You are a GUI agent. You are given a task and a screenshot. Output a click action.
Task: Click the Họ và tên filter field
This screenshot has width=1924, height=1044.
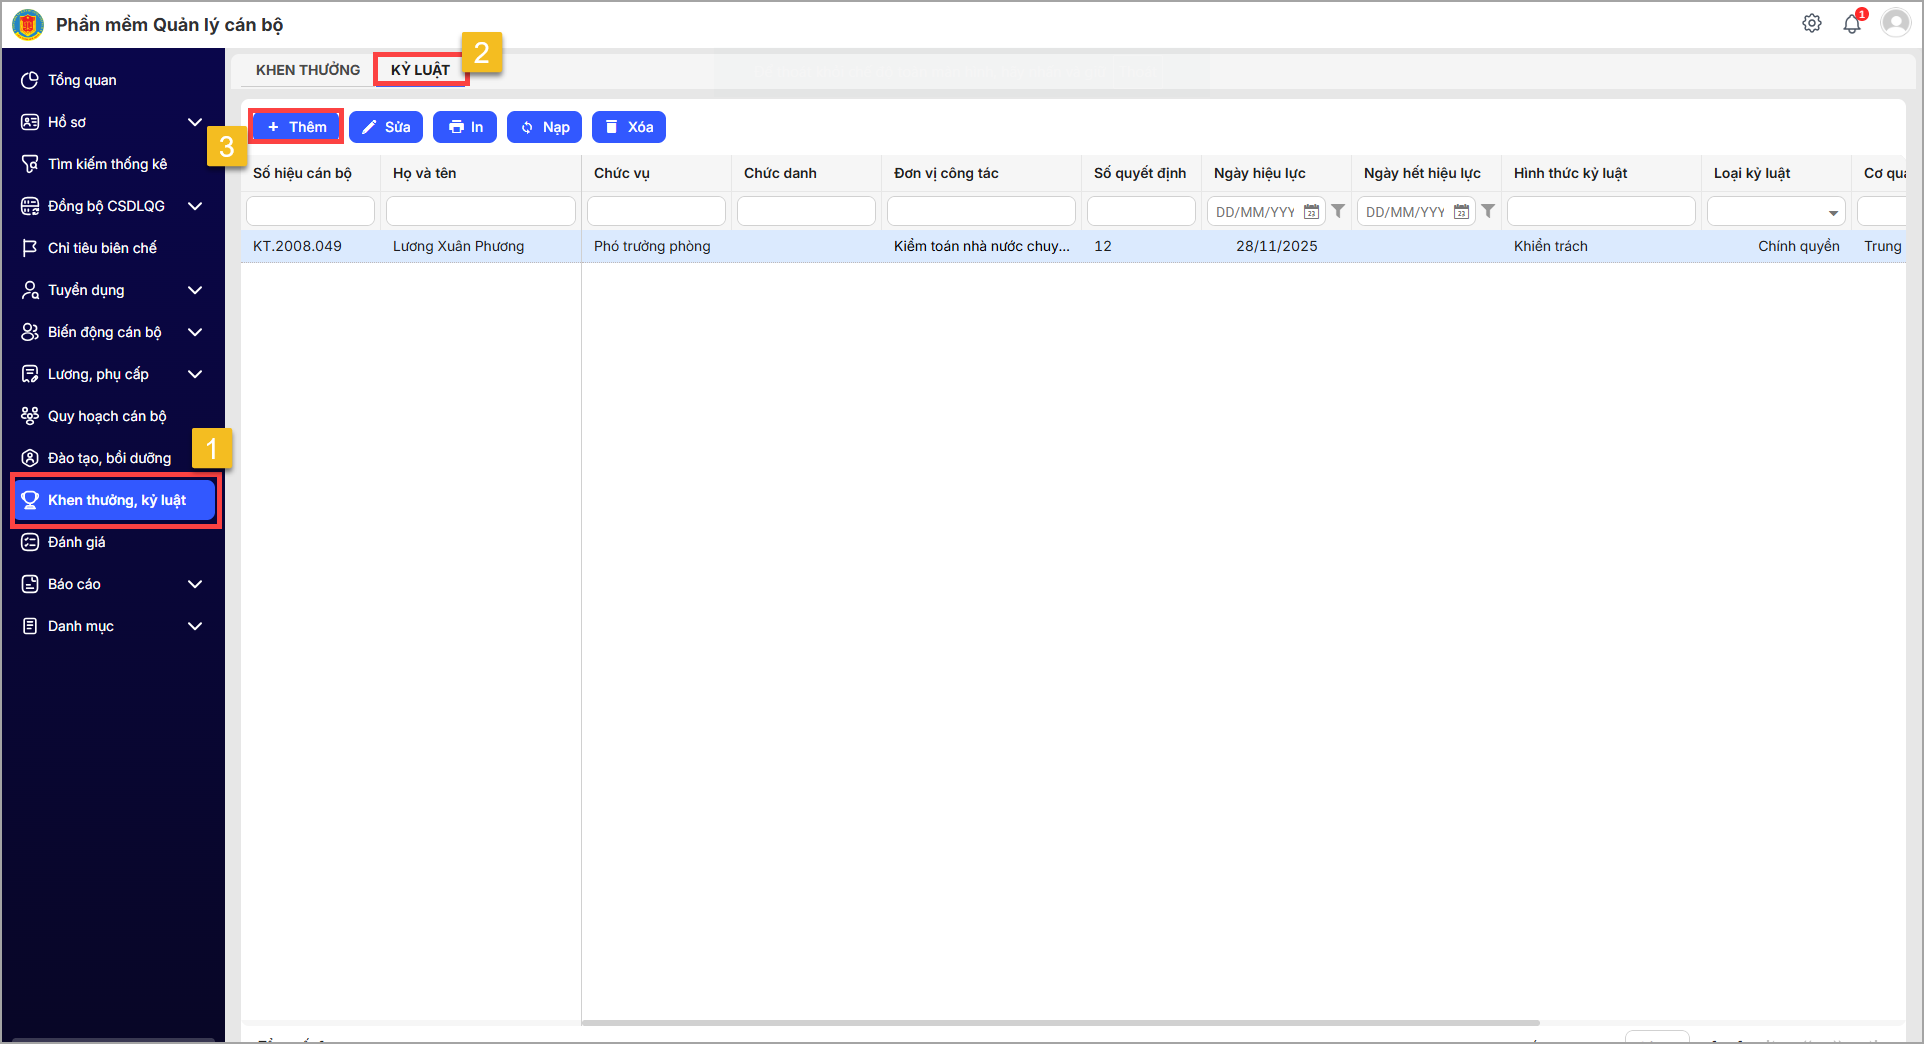481,212
